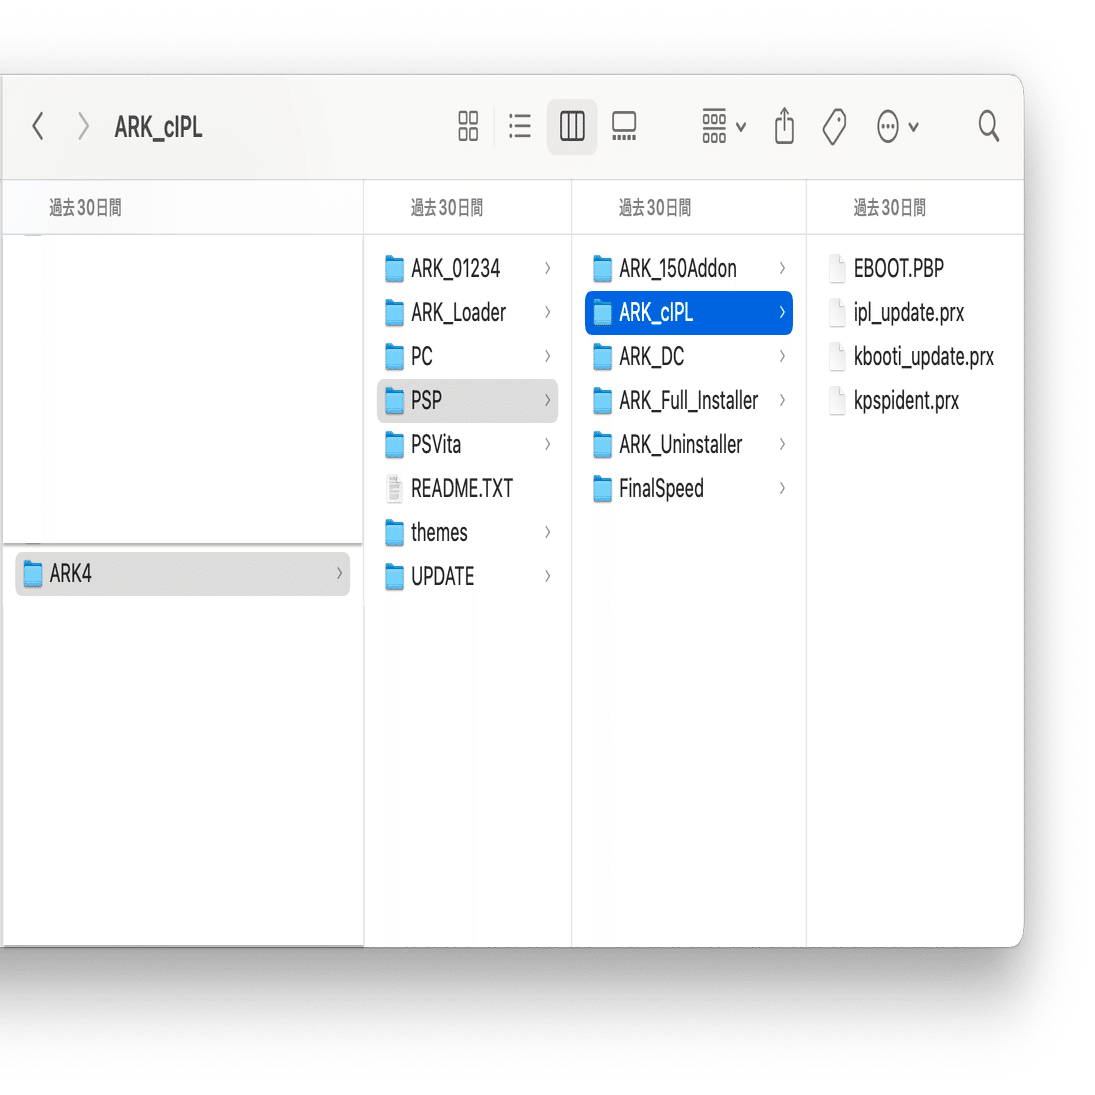Select the README.TXT file

[467, 488]
